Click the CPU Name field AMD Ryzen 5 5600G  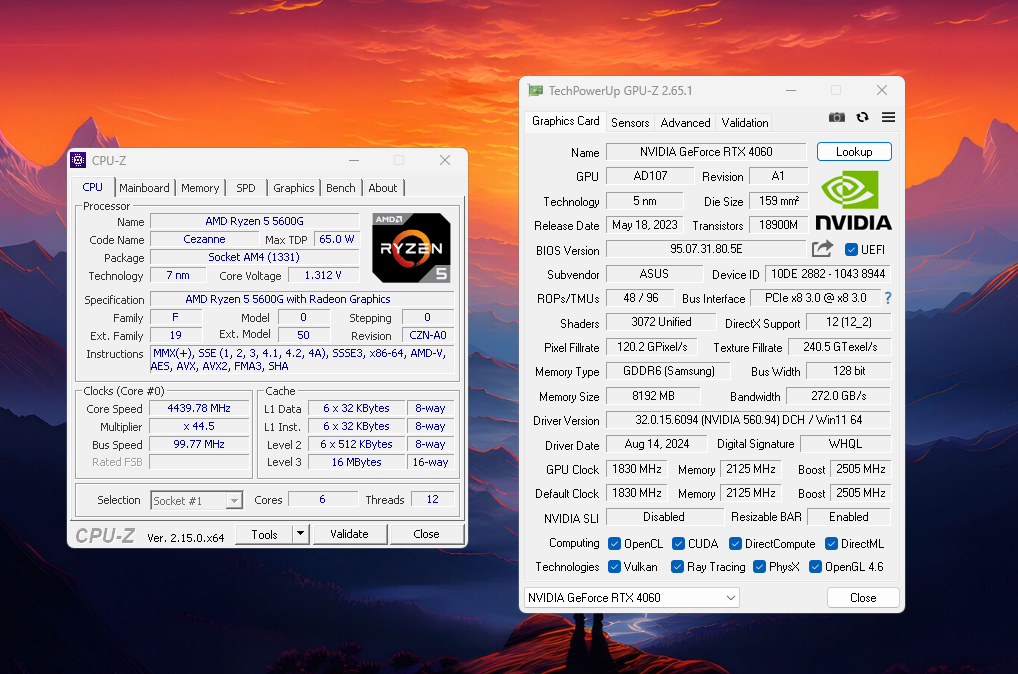pyautogui.click(x=254, y=221)
